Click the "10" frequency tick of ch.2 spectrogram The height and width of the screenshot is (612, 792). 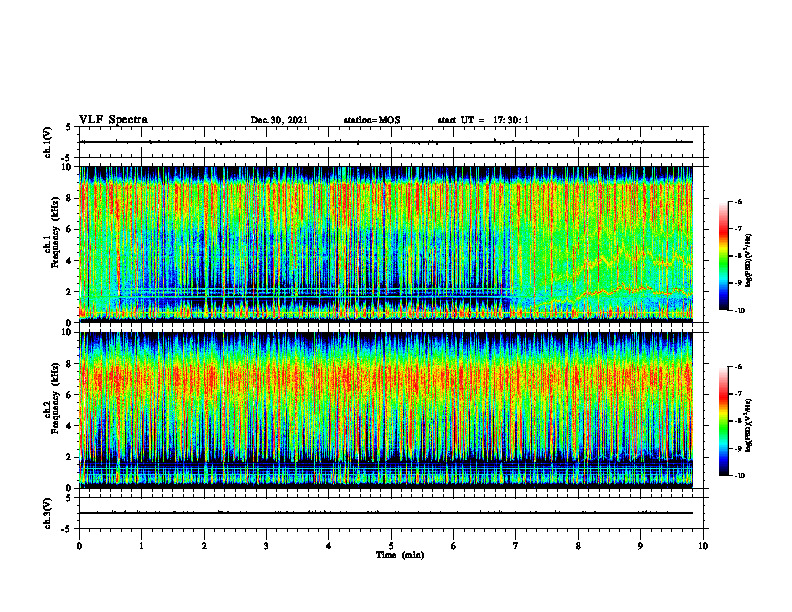(x=66, y=332)
